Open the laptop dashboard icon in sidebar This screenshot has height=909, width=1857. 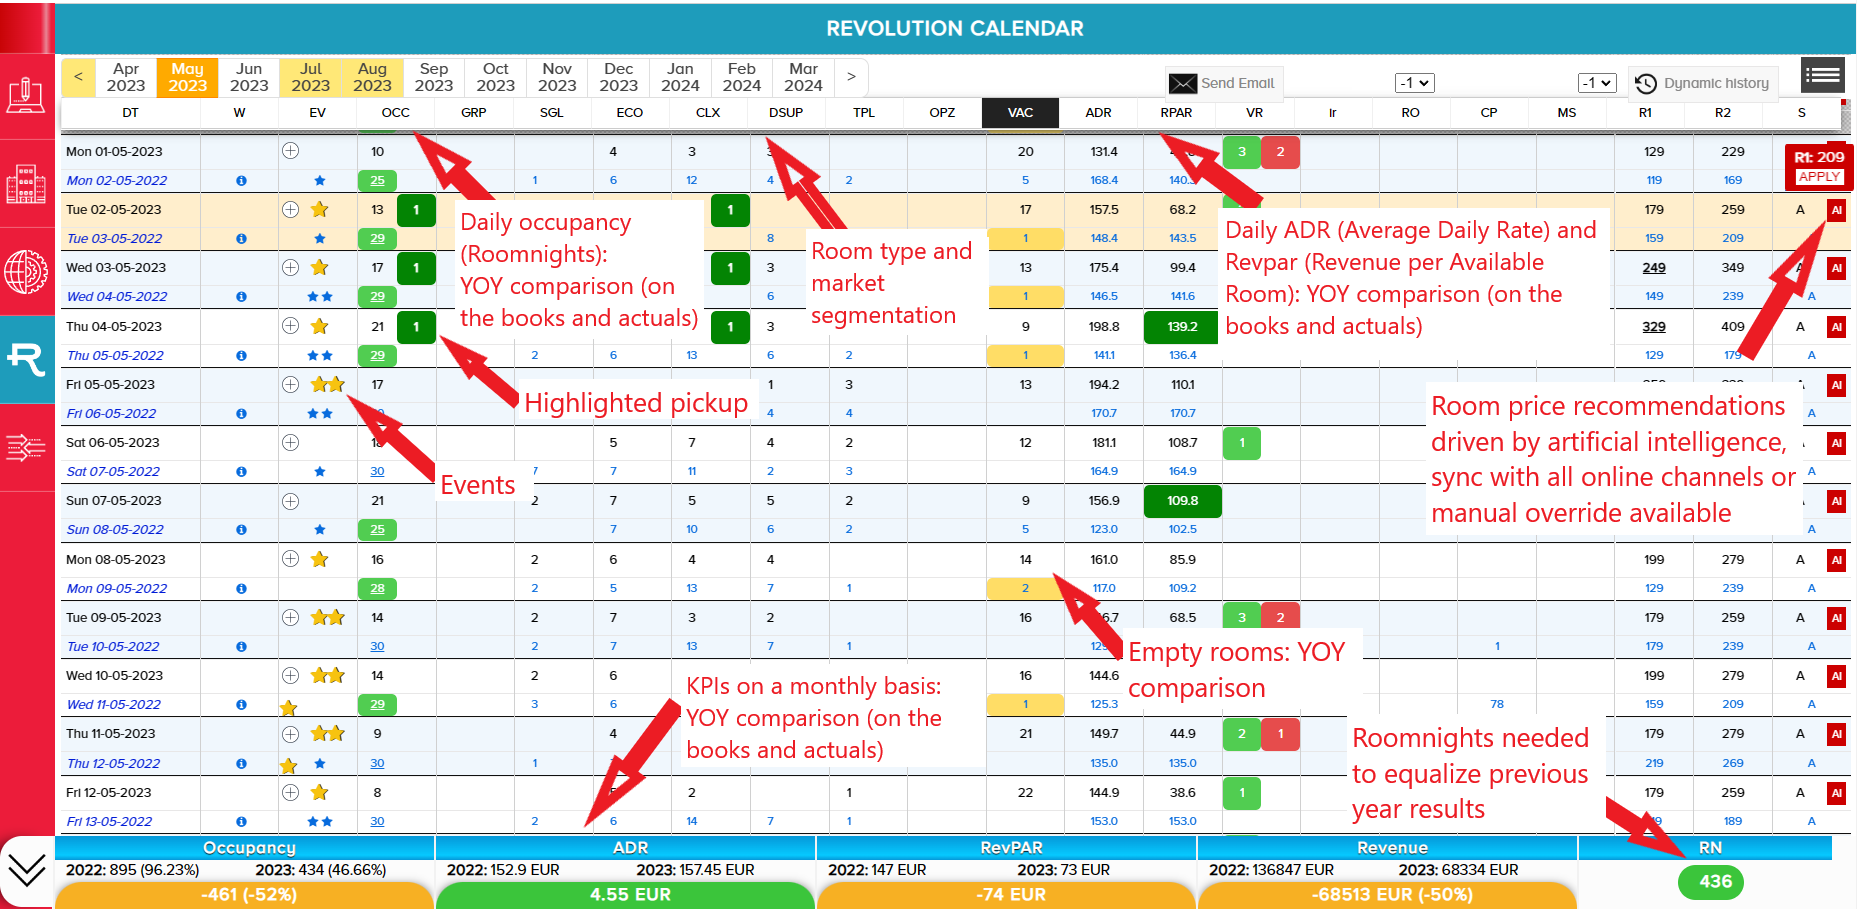[x=25, y=96]
